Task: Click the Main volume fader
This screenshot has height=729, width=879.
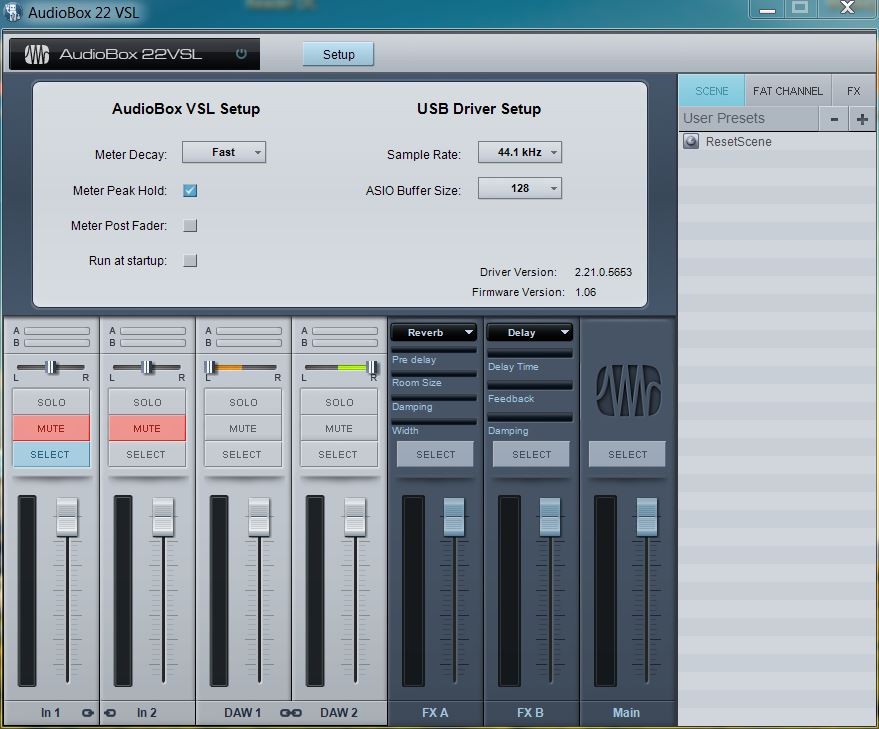Action: point(646,516)
